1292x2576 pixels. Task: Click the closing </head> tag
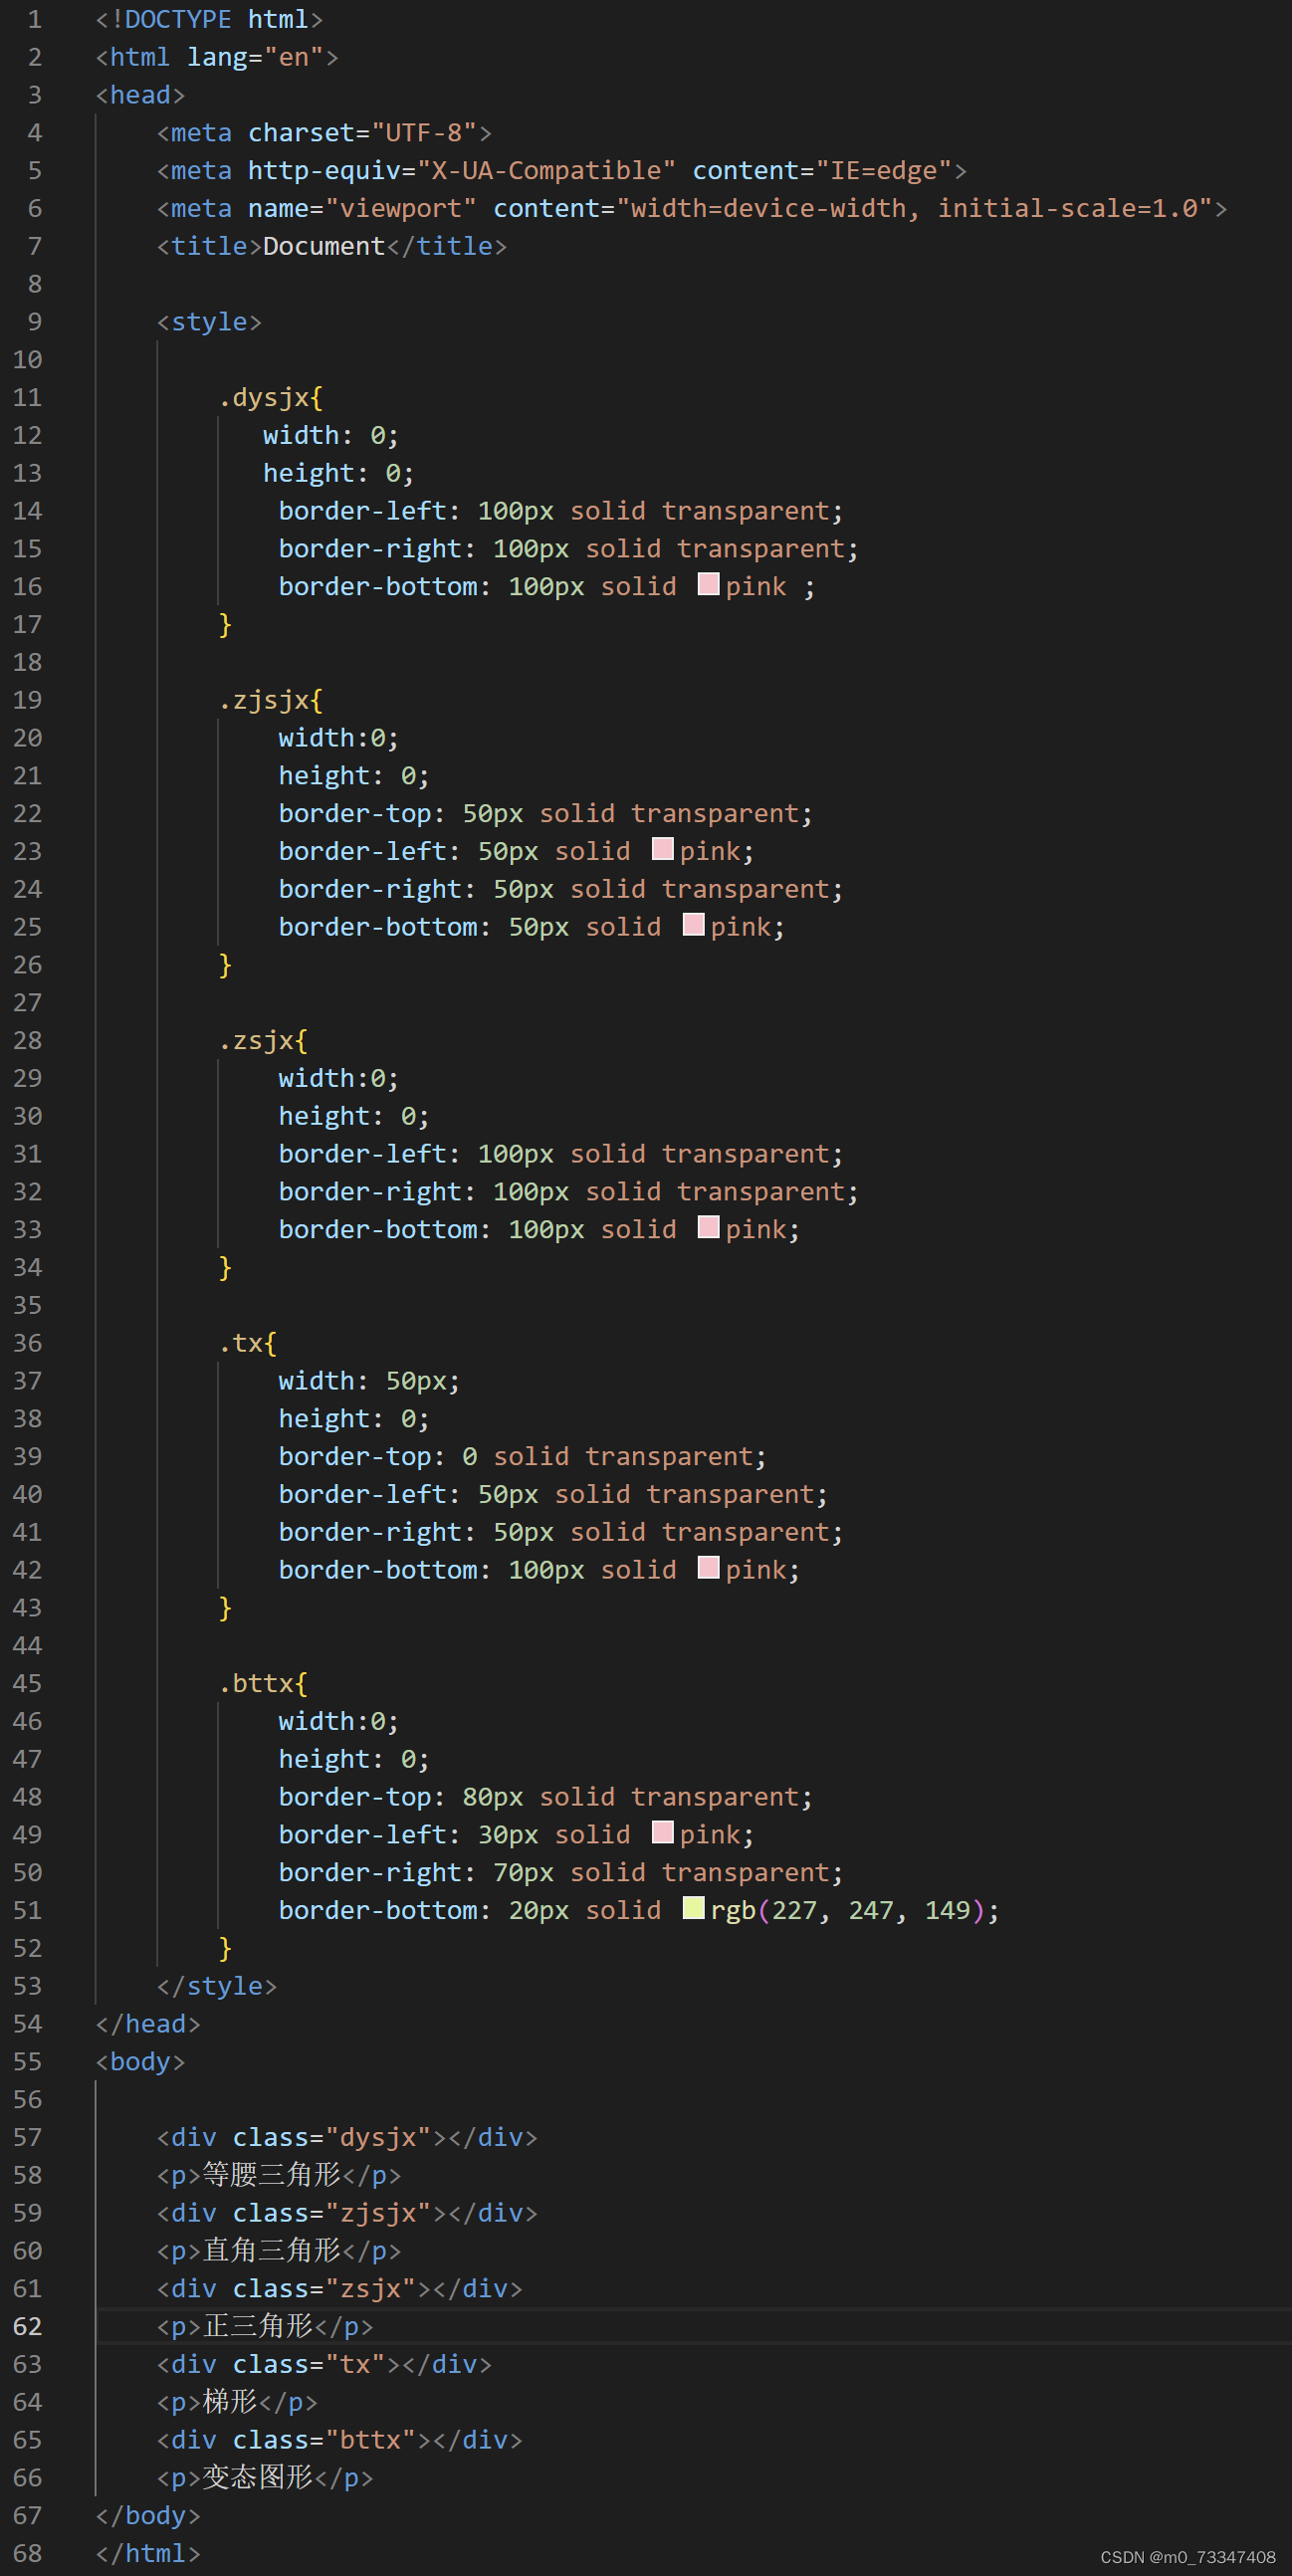pyautogui.click(x=148, y=2023)
